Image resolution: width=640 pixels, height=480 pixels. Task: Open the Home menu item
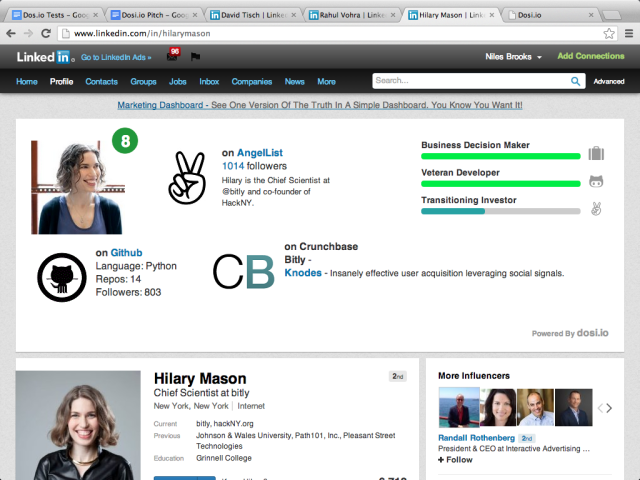click(x=27, y=82)
